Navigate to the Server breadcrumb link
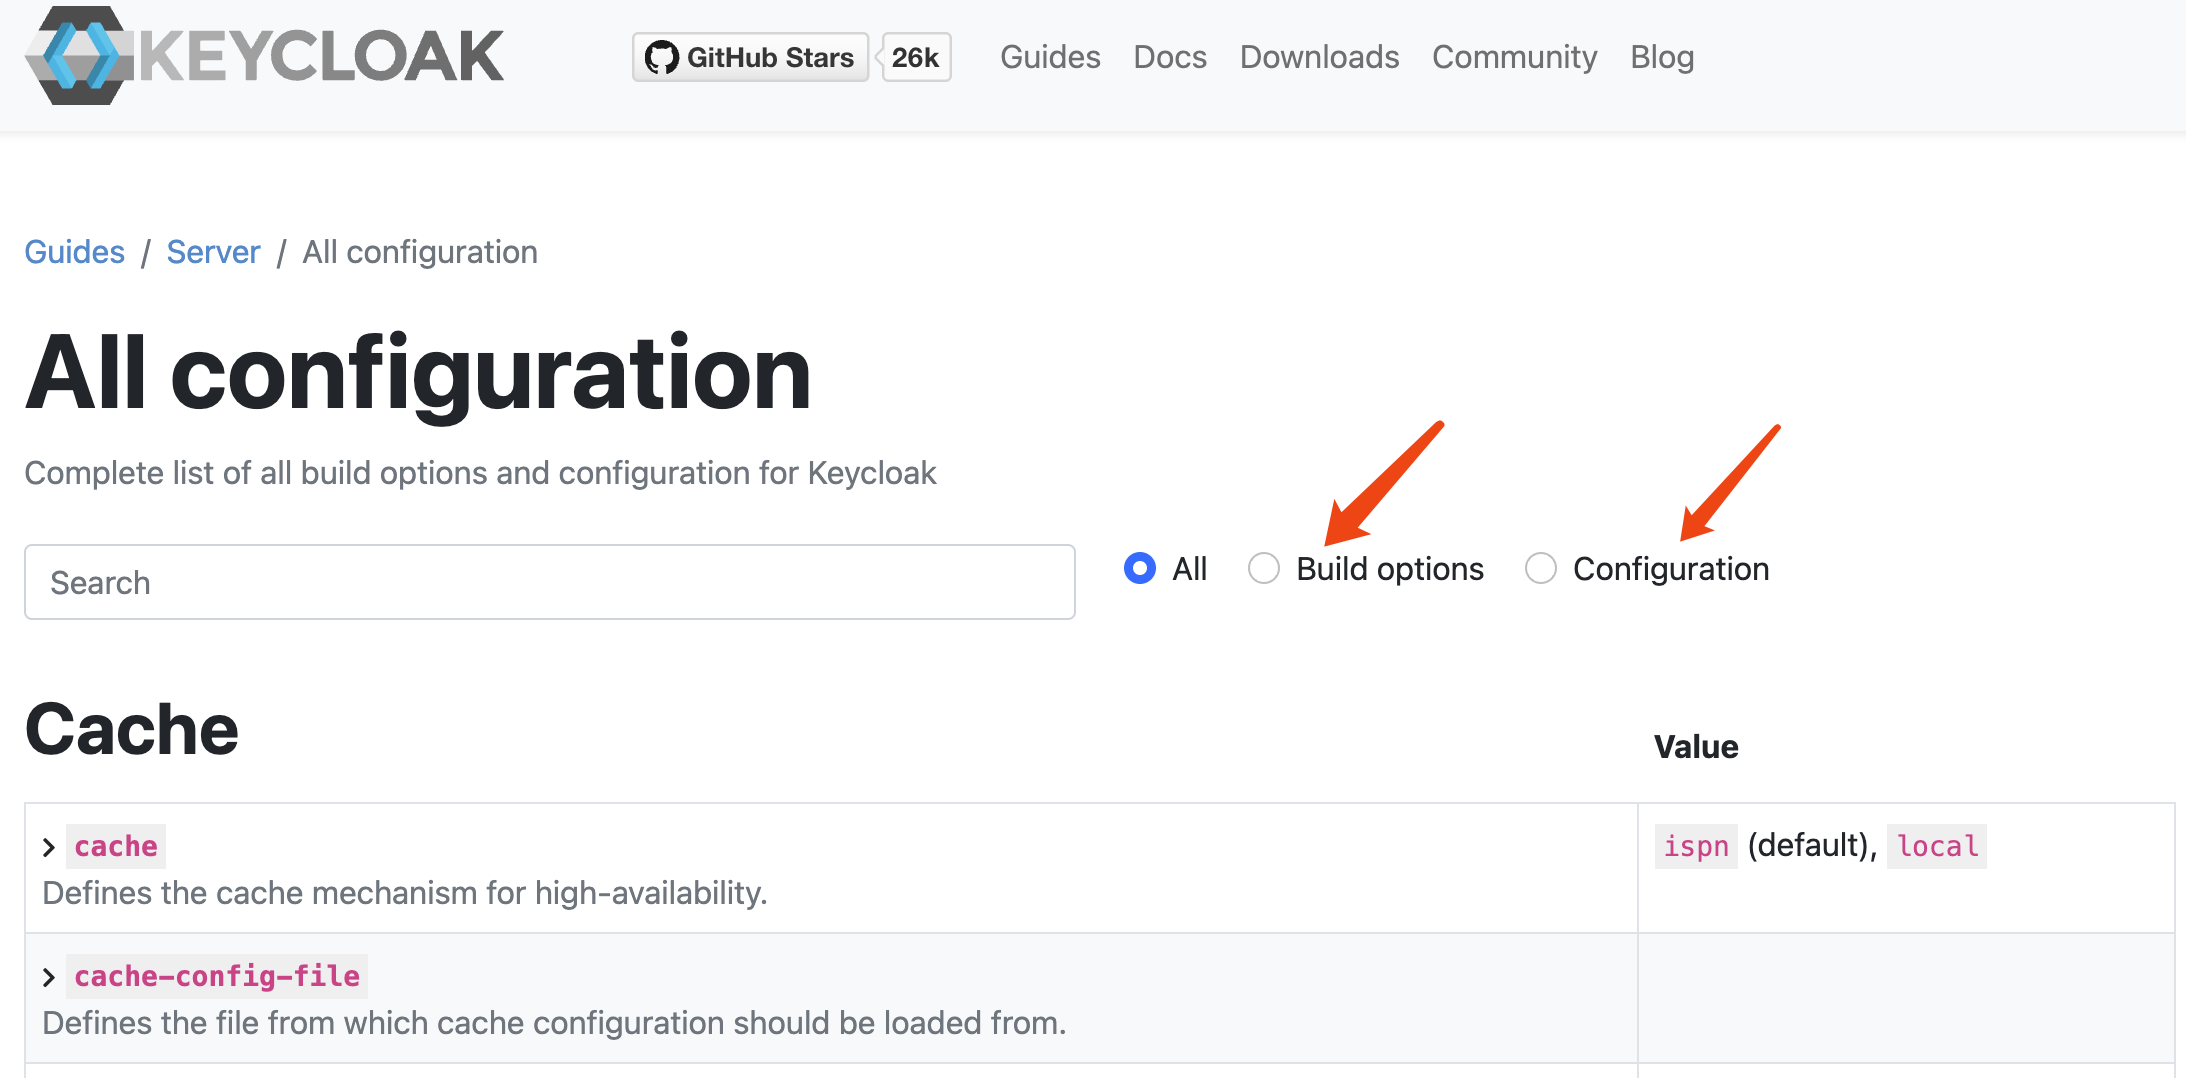Screen dimensions: 2186x1078 click(213, 252)
